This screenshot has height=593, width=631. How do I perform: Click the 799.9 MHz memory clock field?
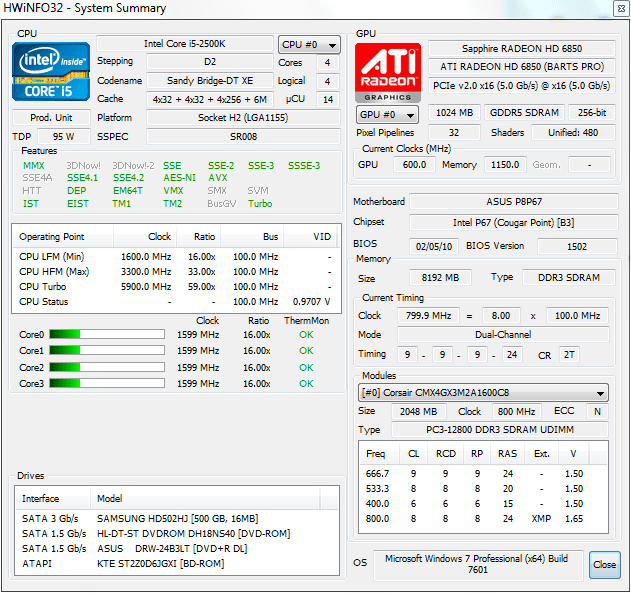click(x=428, y=315)
